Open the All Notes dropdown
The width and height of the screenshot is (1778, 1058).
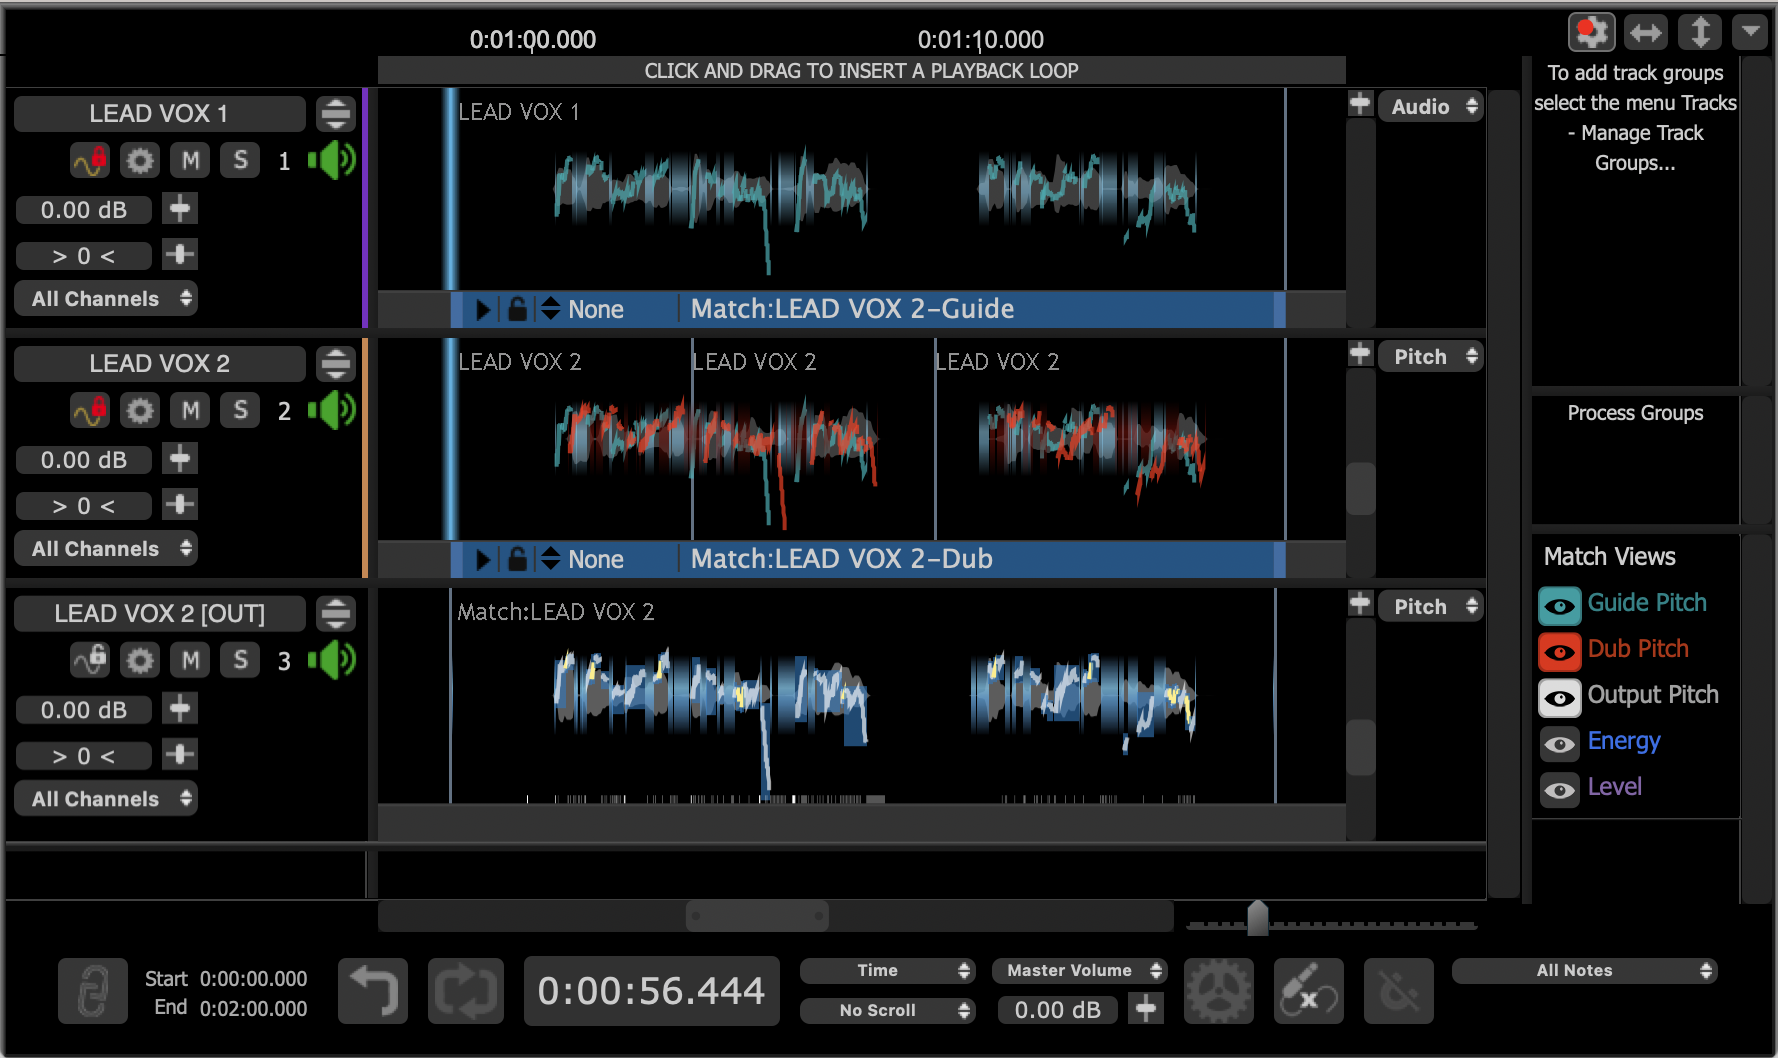(1583, 970)
